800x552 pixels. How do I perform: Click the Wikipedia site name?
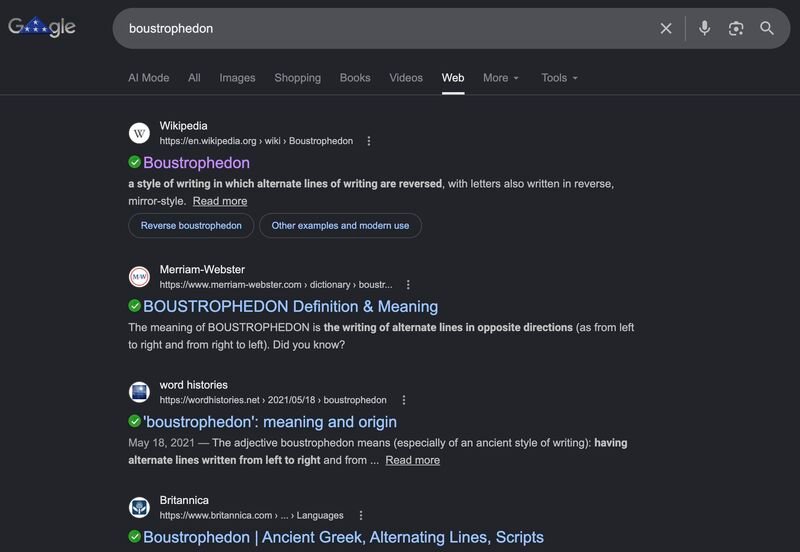tap(184, 126)
